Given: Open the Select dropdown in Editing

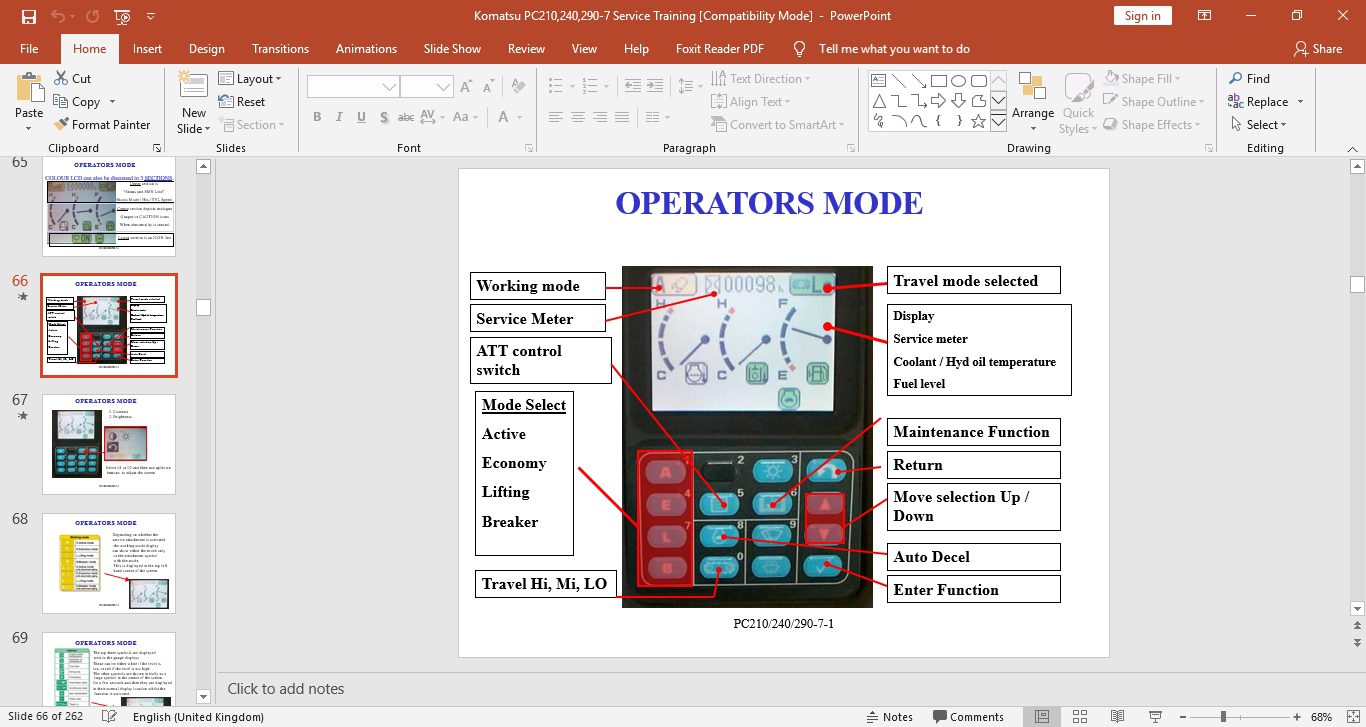Looking at the screenshot, I should click(x=1257, y=125).
